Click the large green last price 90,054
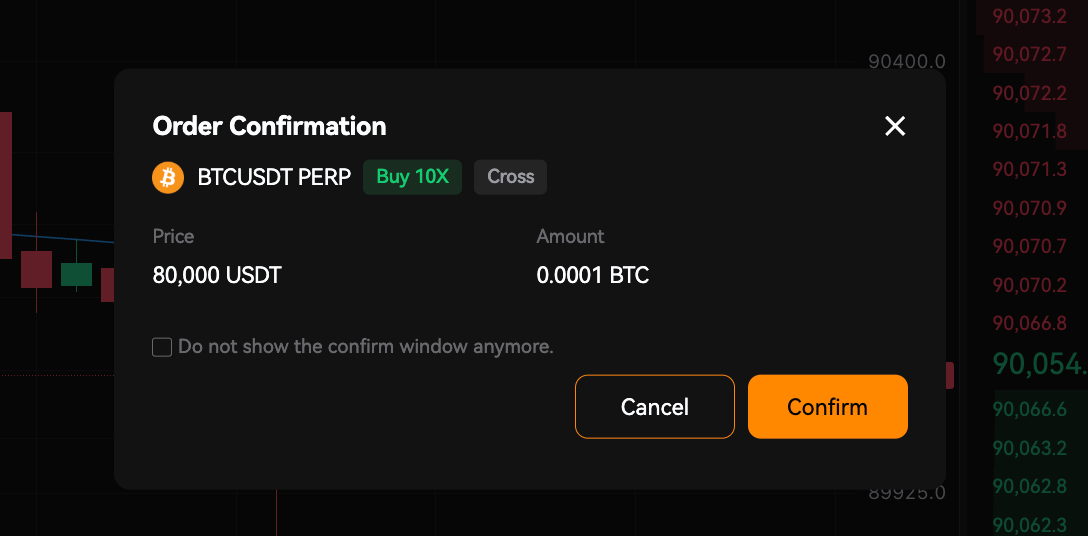The image size is (1088, 536). point(1039,364)
